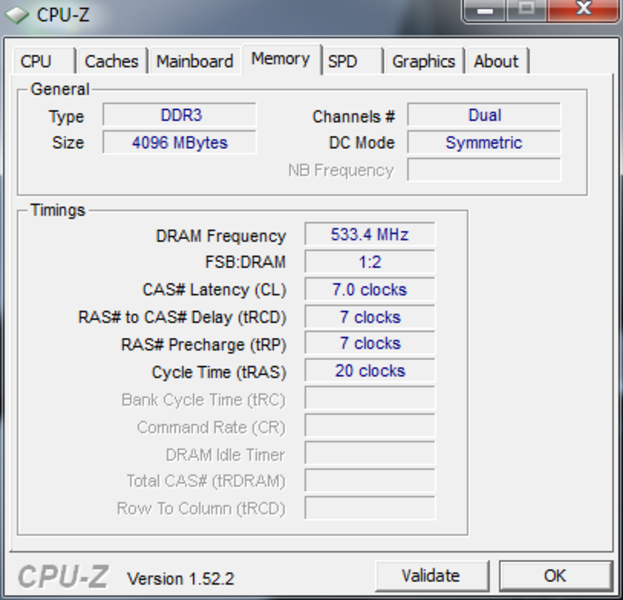
Task: Click the Channels # label
Action: click(x=354, y=117)
